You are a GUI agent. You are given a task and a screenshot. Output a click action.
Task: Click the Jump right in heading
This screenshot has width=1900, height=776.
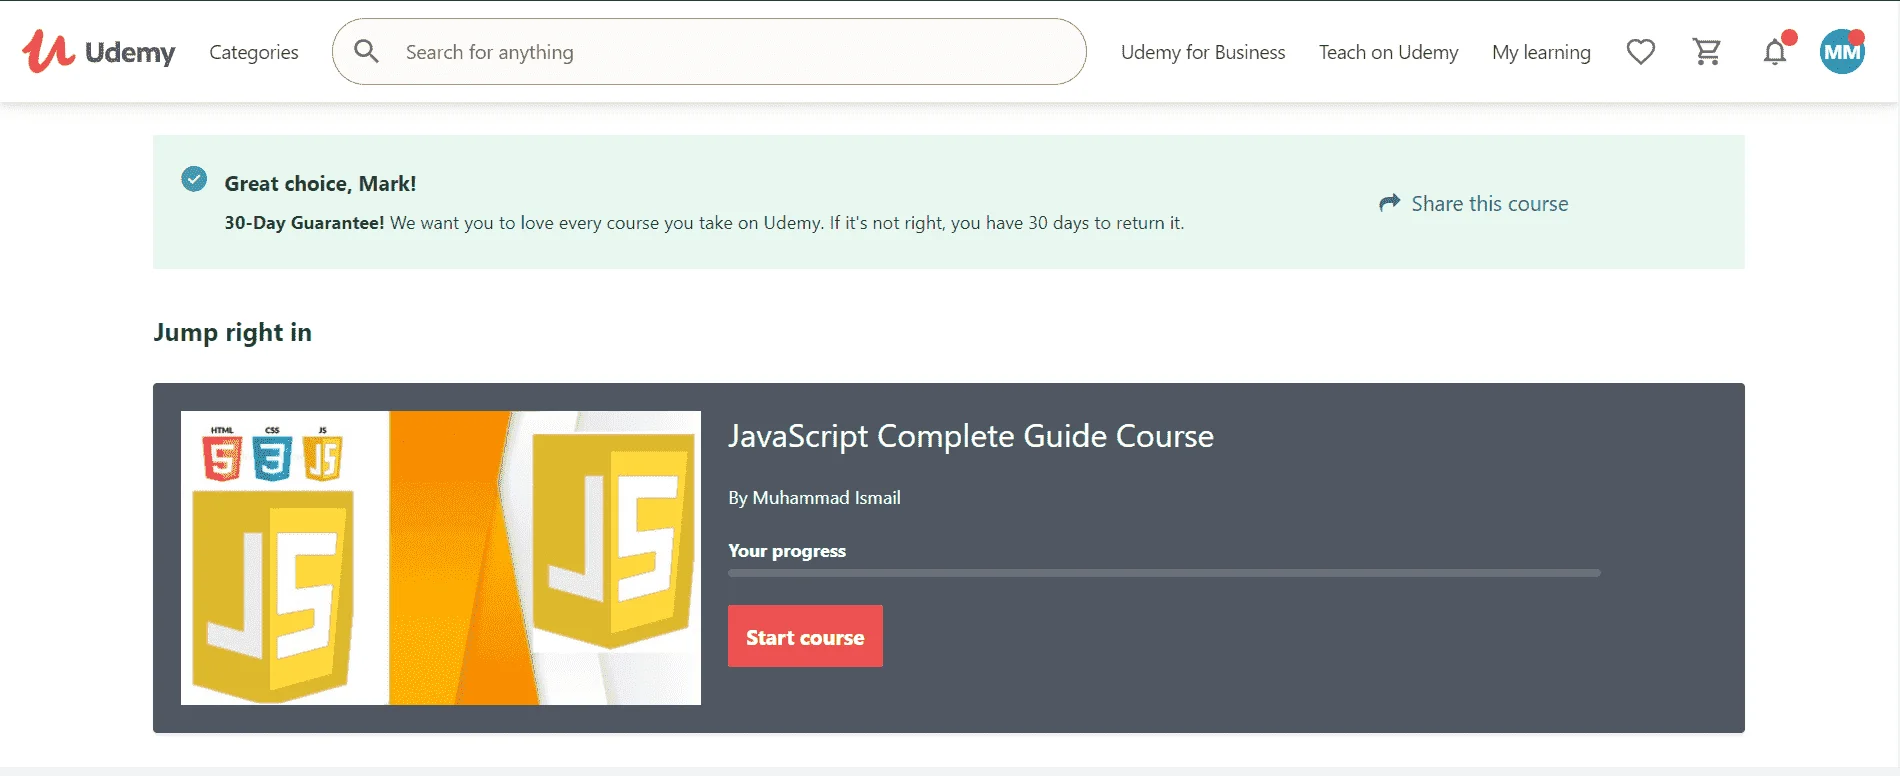[233, 332]
